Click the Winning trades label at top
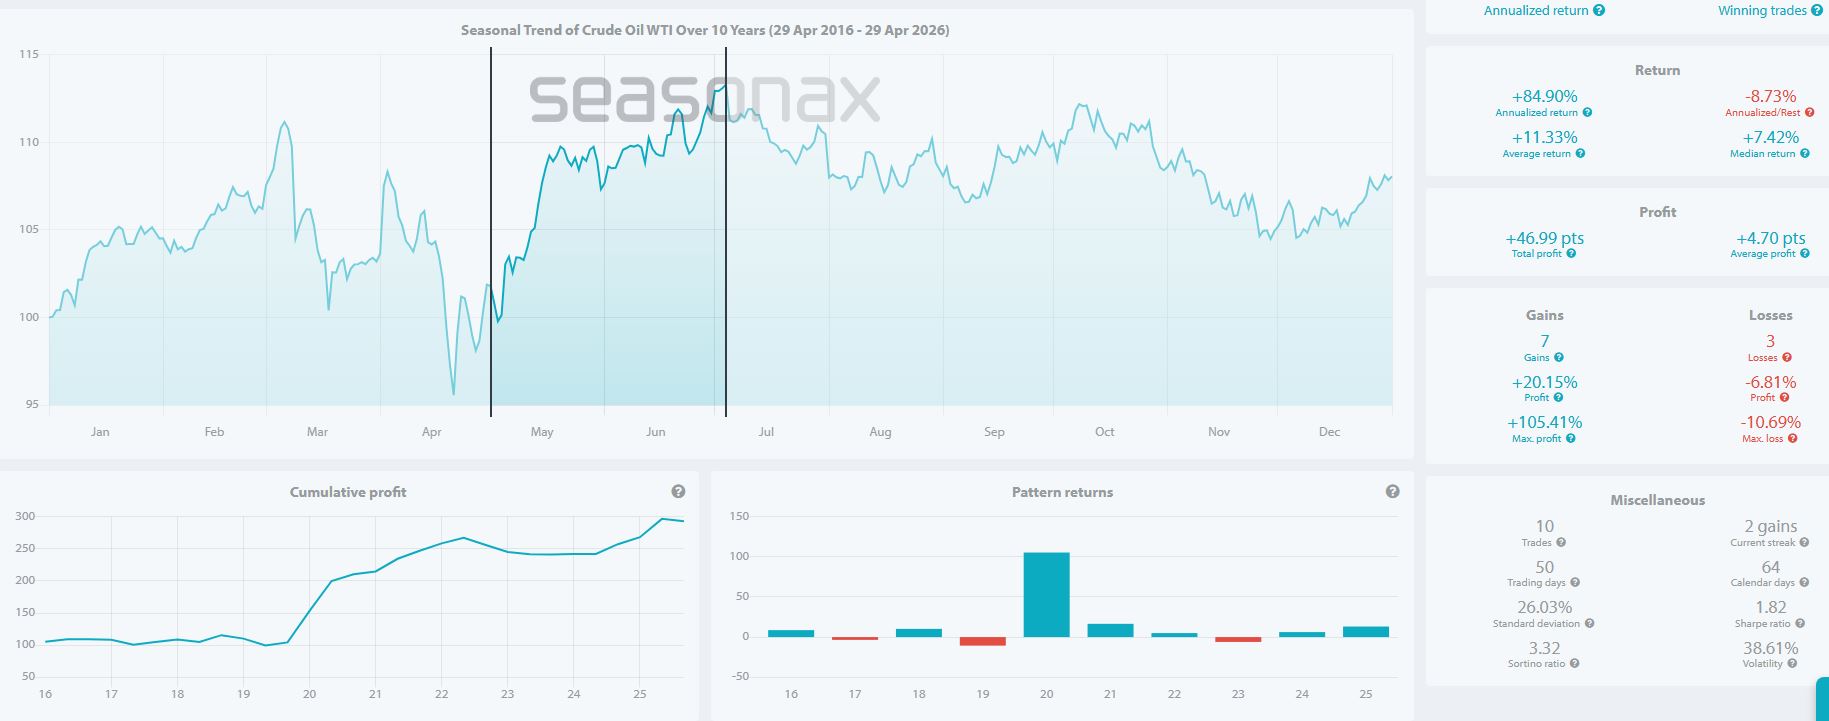Screen dimensions: 1829x721 1762,11
